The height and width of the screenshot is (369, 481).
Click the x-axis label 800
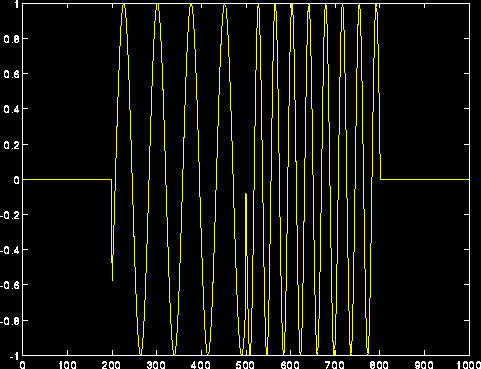pyautogui.click(x=379, y=365)
